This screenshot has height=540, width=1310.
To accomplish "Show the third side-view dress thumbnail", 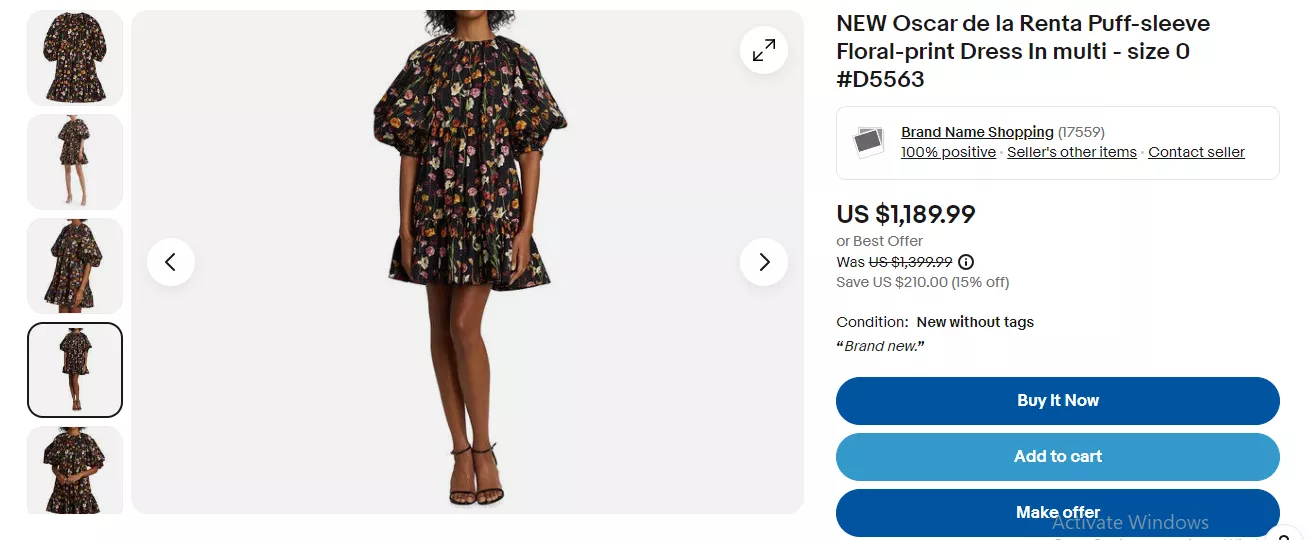I will tap(75, 266).
